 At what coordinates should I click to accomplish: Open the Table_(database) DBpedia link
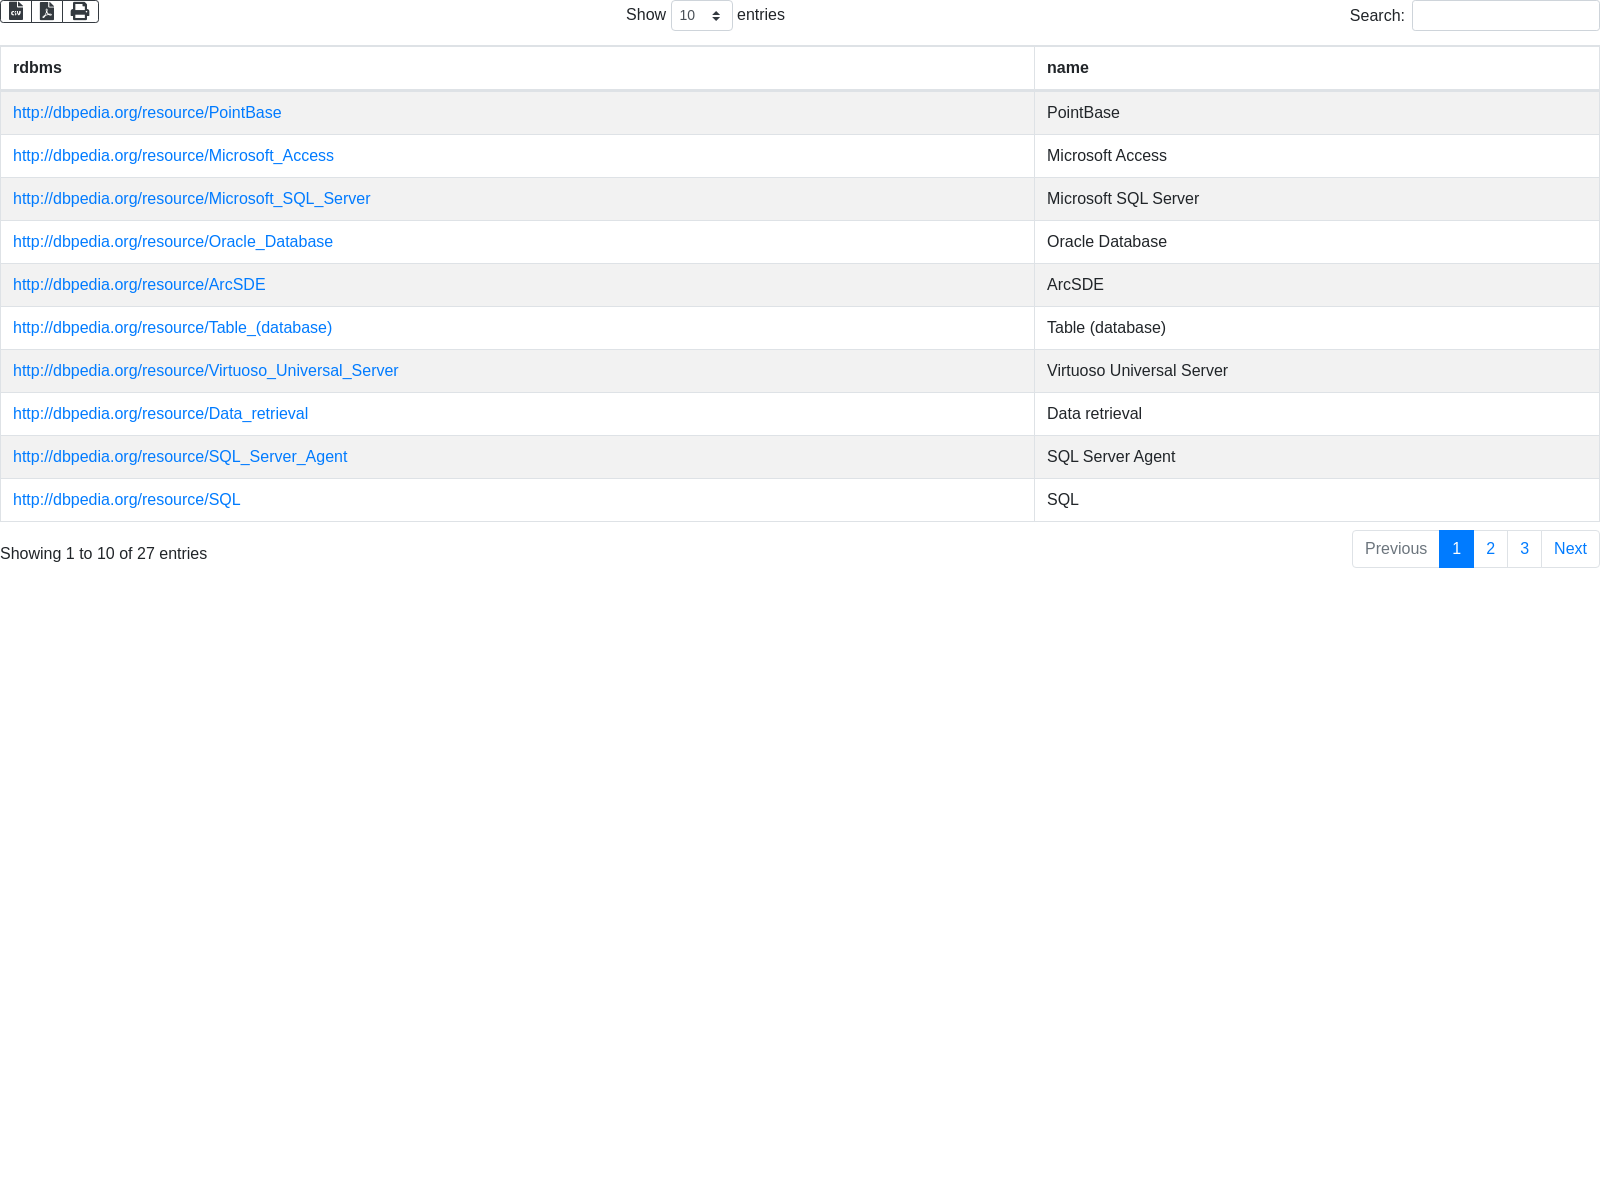click(x=172, y=328)
